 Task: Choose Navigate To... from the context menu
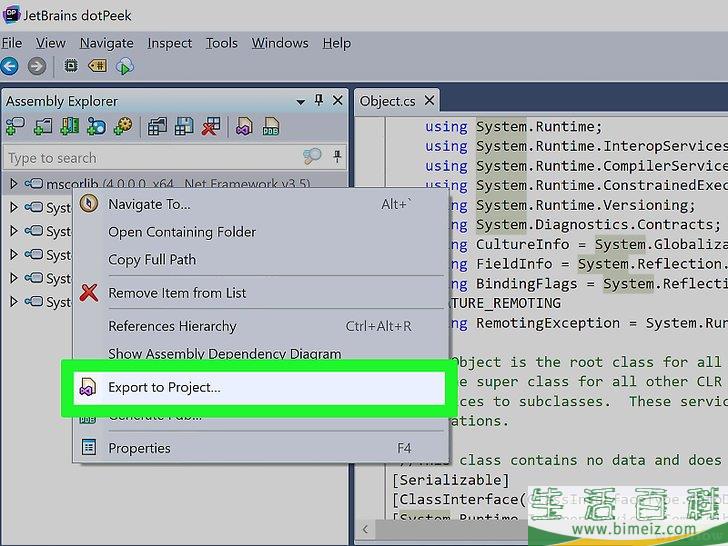(260, 204)
